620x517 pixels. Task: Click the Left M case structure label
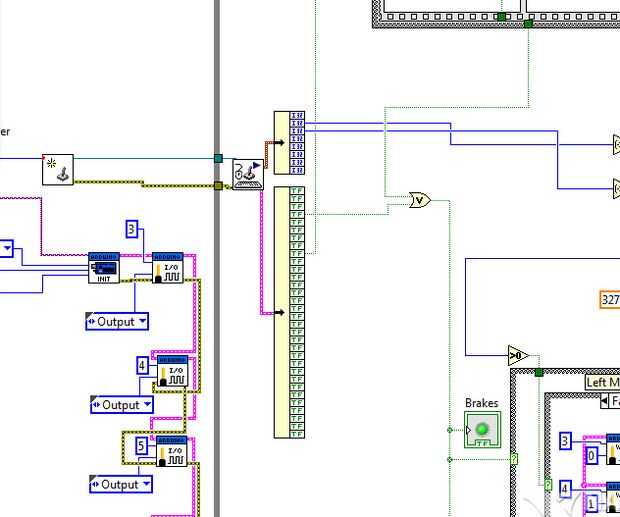coord(603,382)
